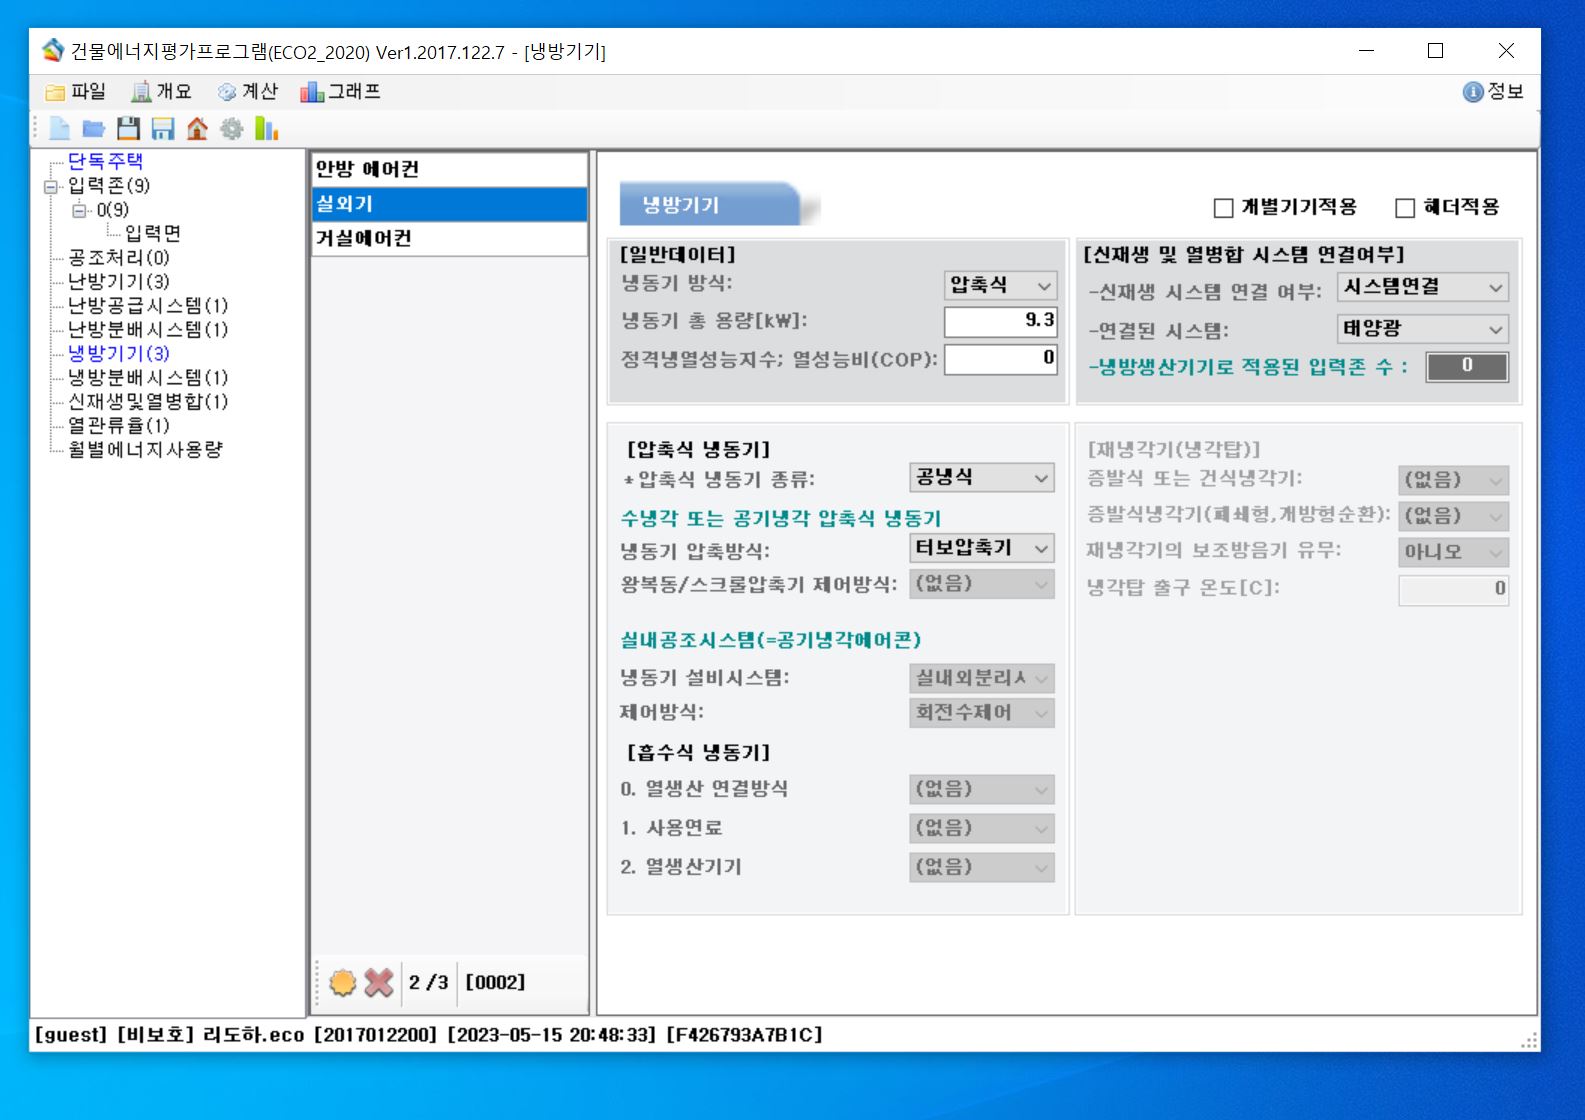Toggle the 헤더적용 checkbox
1585x1120 pixels.
point(1405,208)
